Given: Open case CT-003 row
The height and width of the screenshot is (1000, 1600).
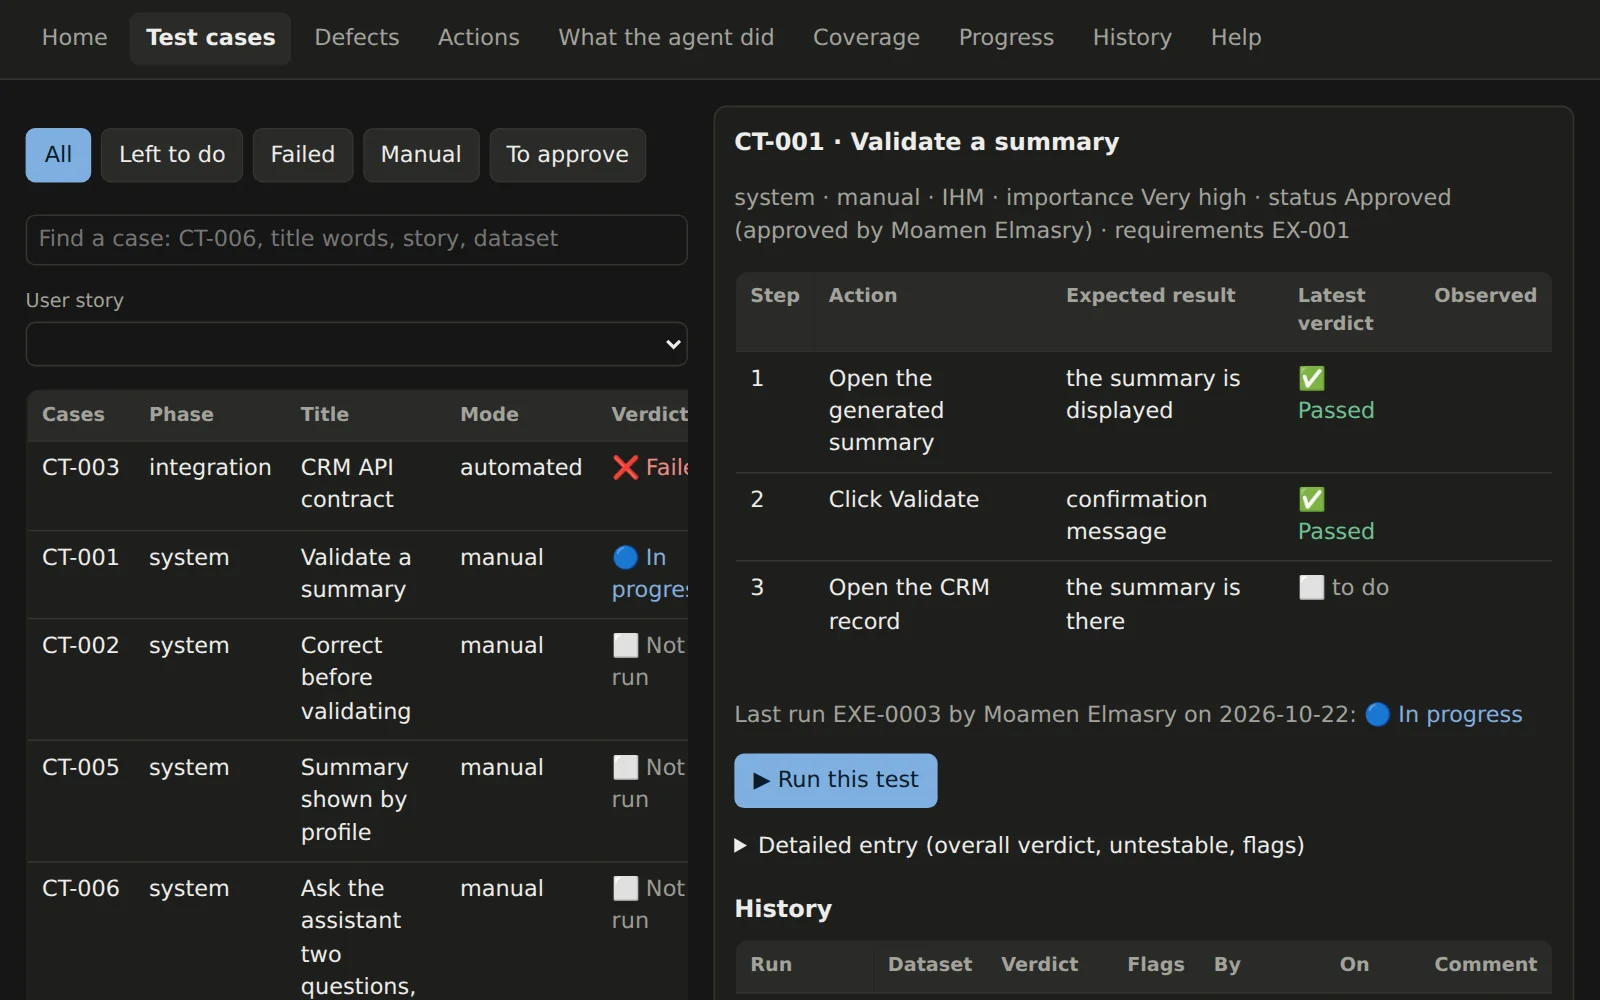Looking at the screenshot, I should pos(357,485).
